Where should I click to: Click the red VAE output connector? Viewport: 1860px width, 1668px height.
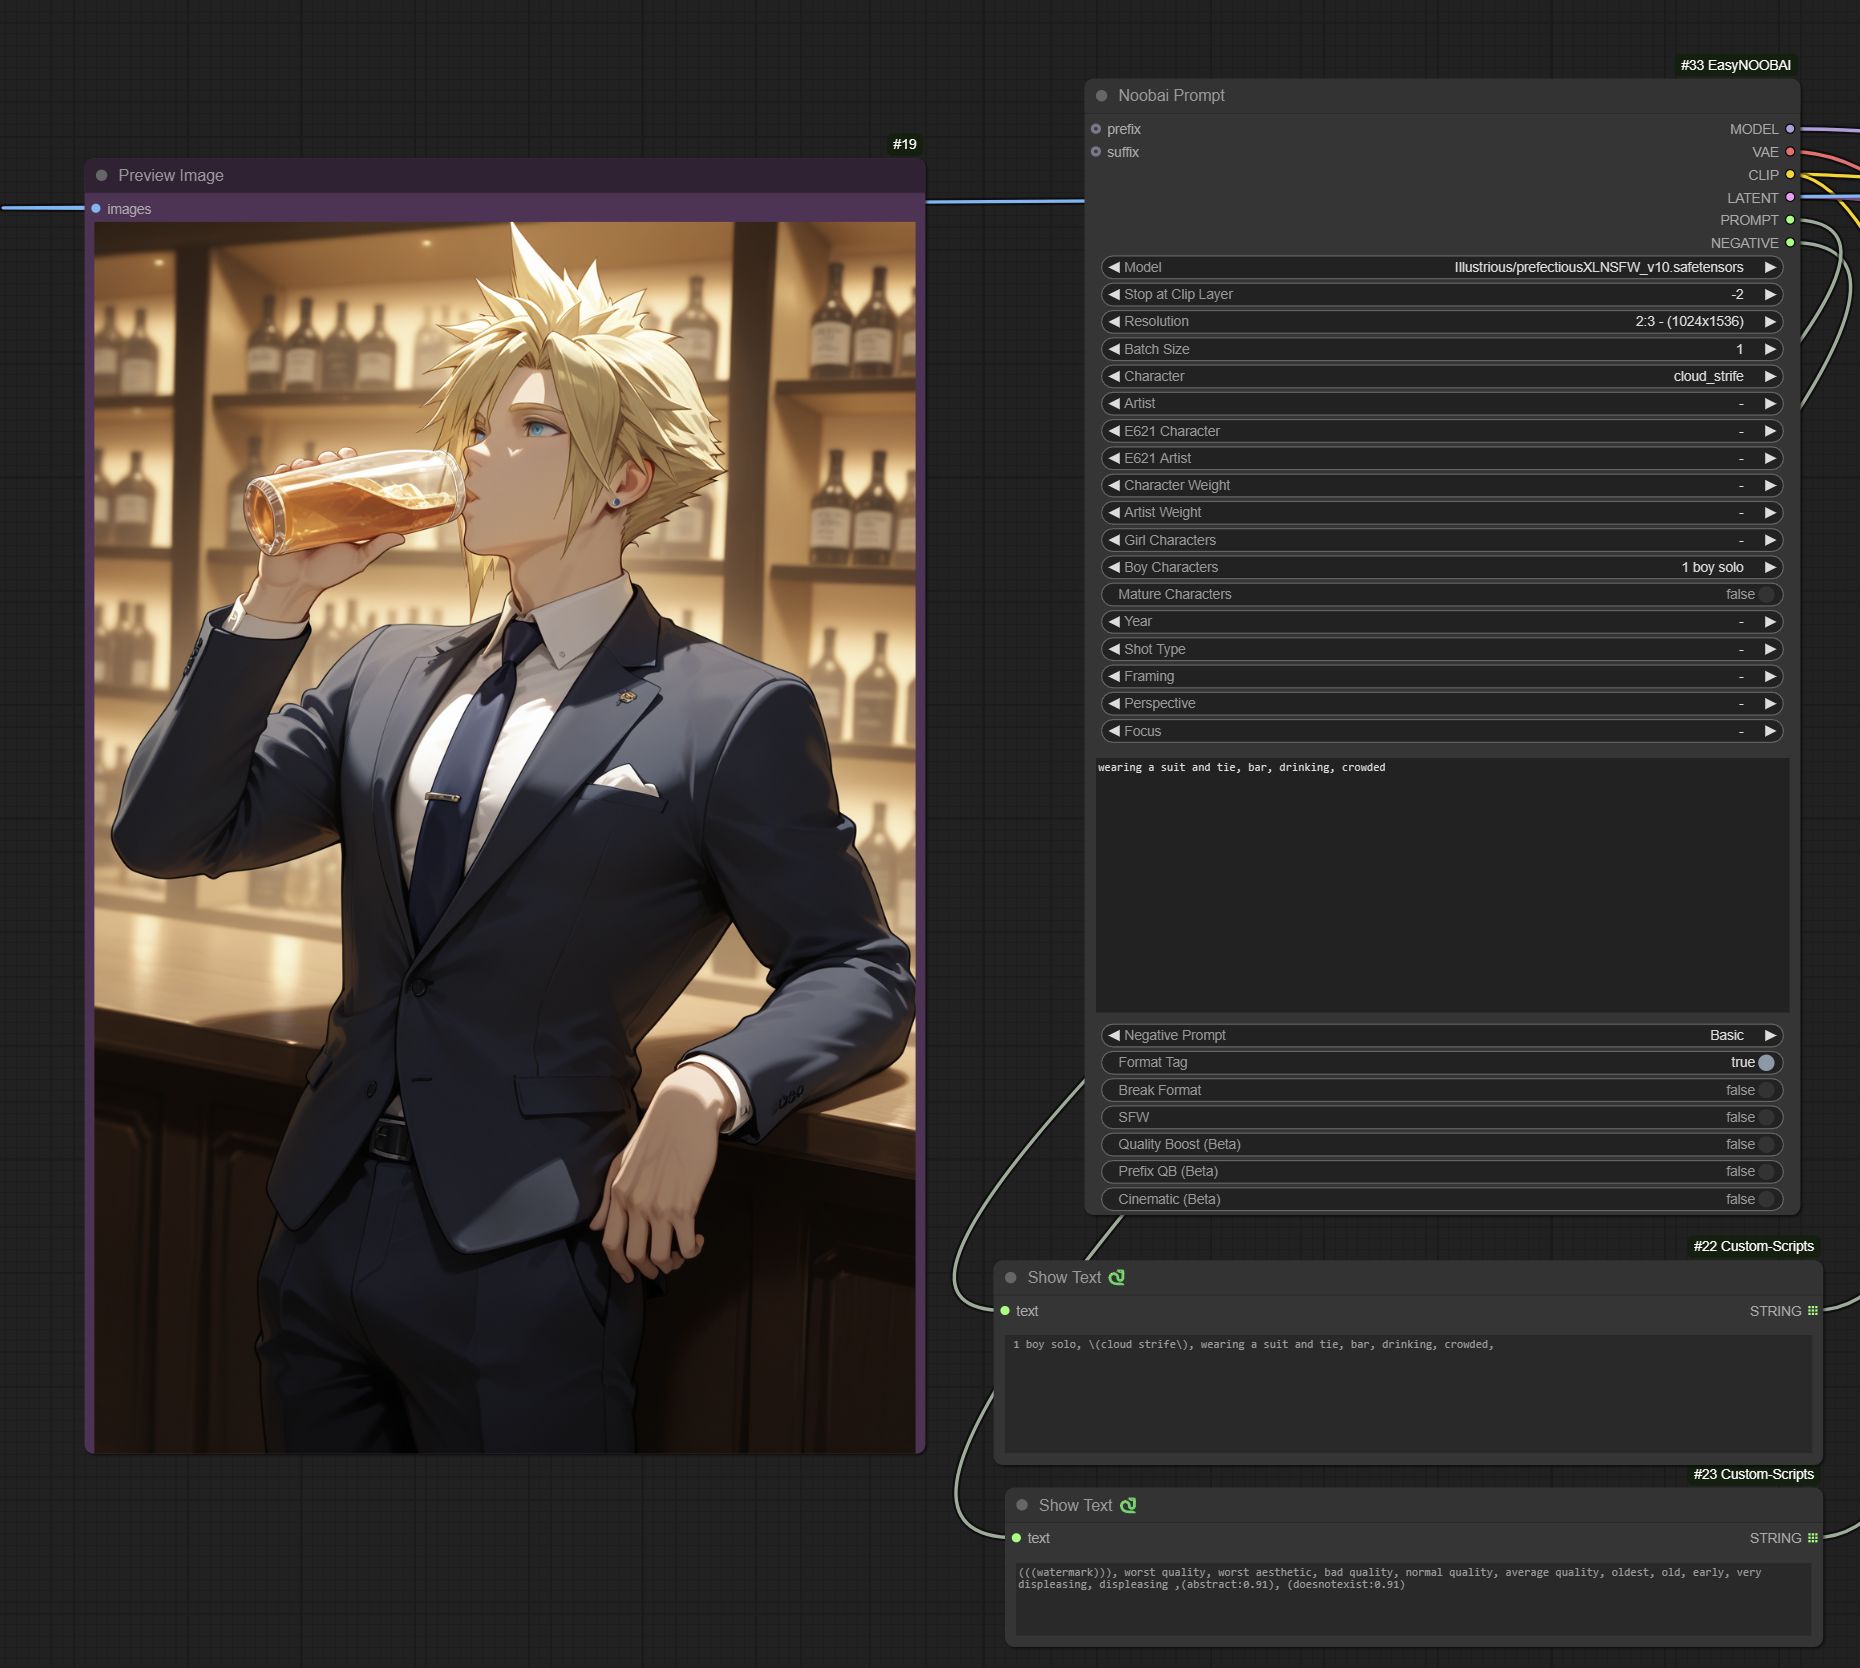pyautogui.click(x=1790, y=152)
